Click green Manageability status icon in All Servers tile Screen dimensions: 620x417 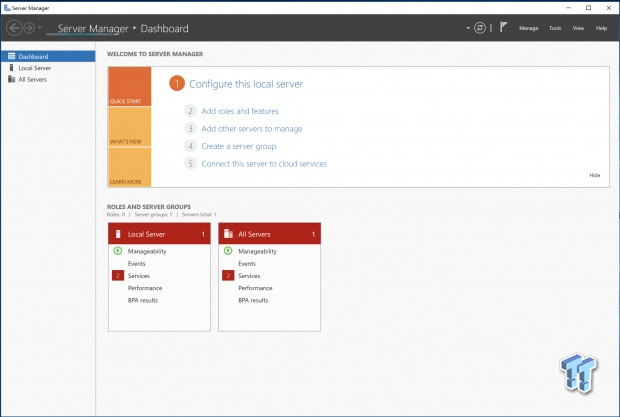click(x=228, y=251)
